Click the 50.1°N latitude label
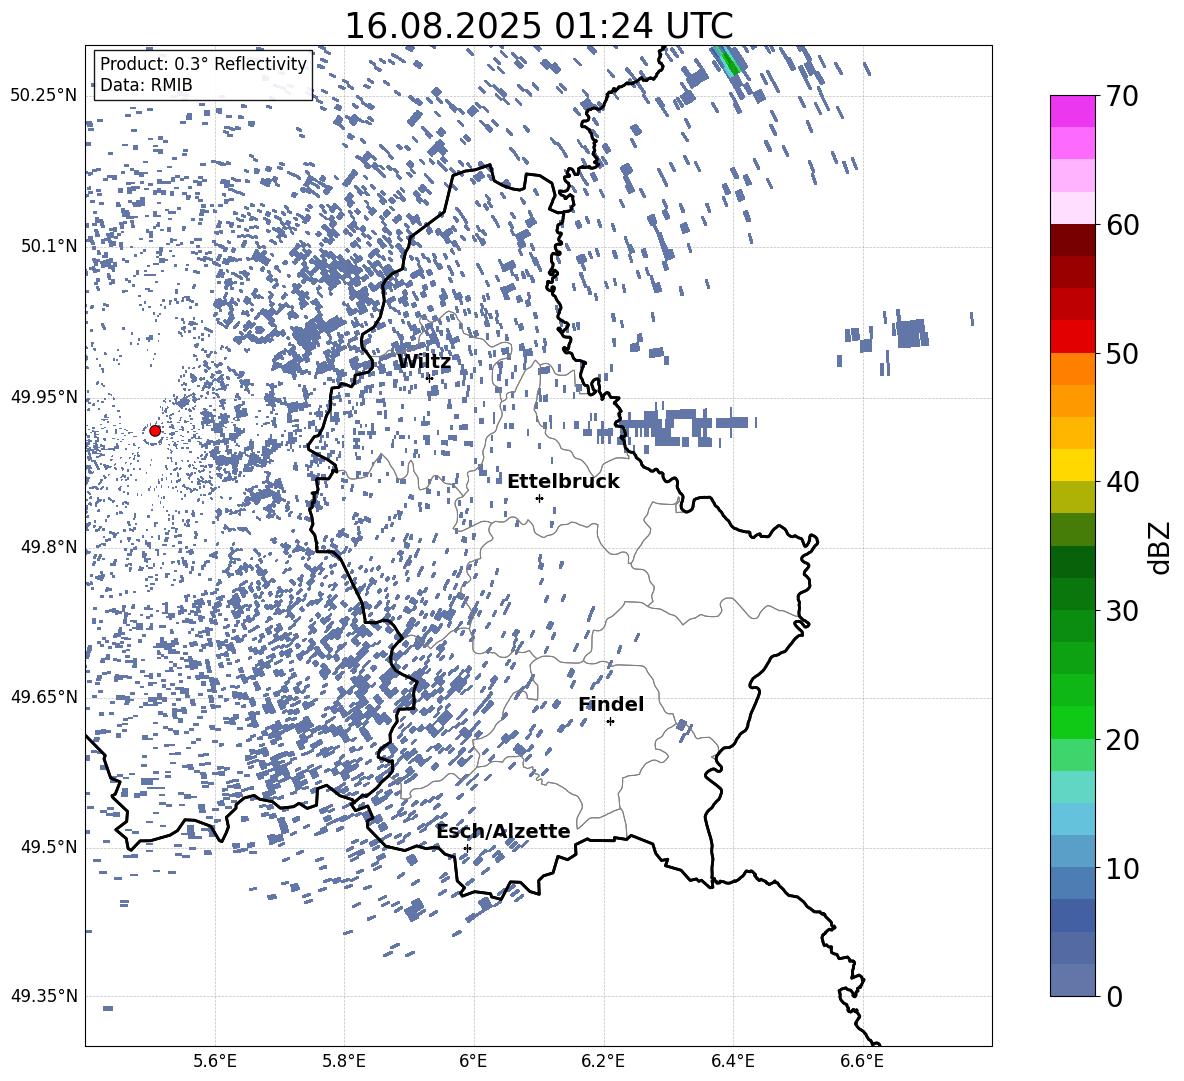 point(49,246)
